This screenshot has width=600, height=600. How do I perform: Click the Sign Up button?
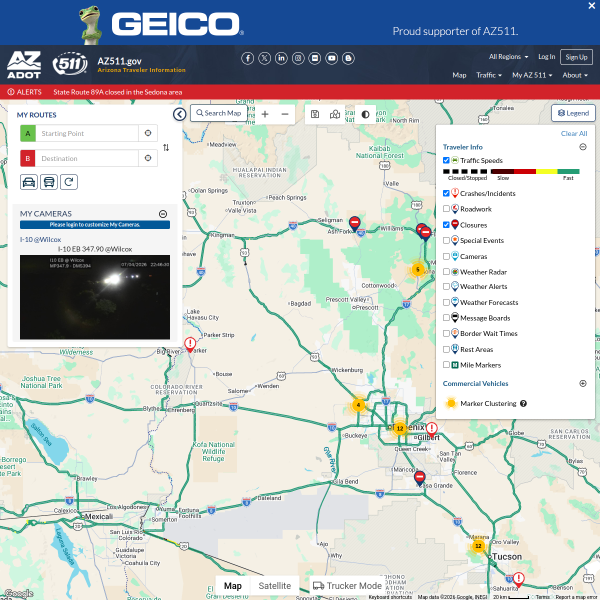click(576, 57)
